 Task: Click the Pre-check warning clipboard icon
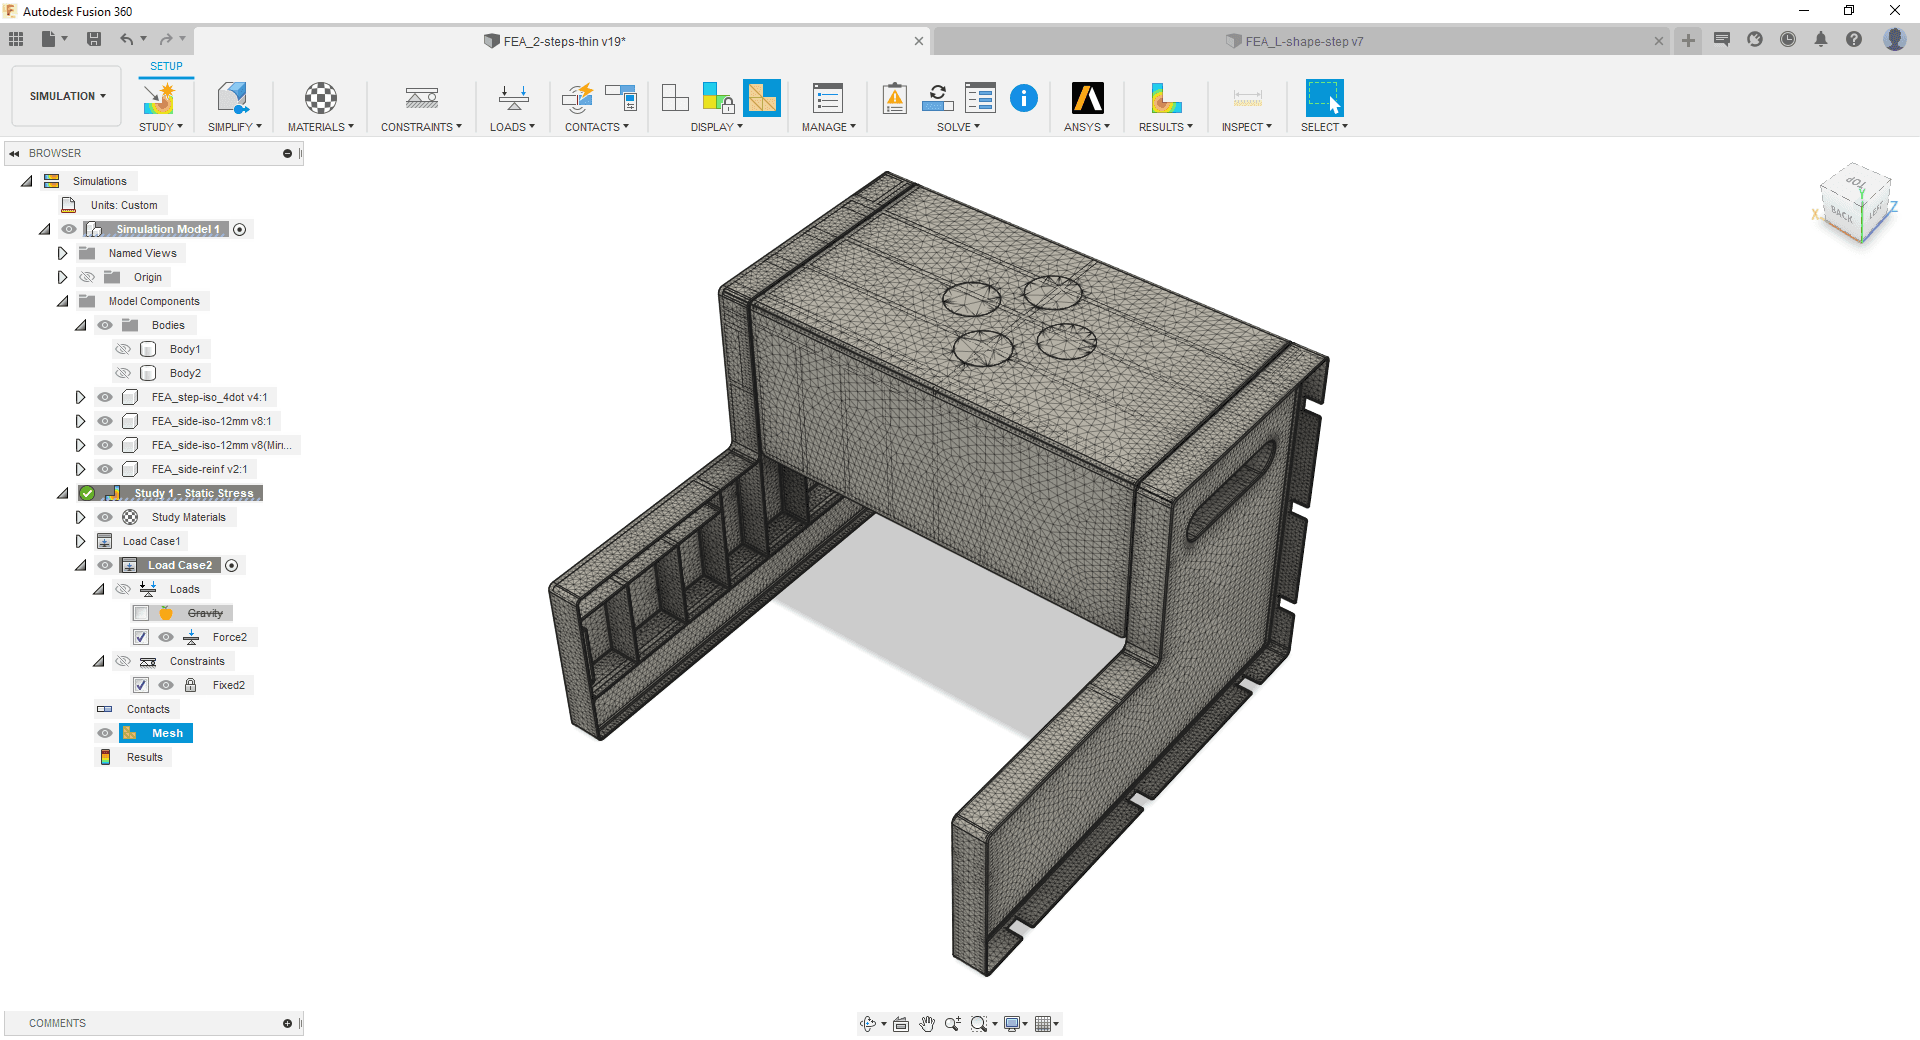click(895, 98)
